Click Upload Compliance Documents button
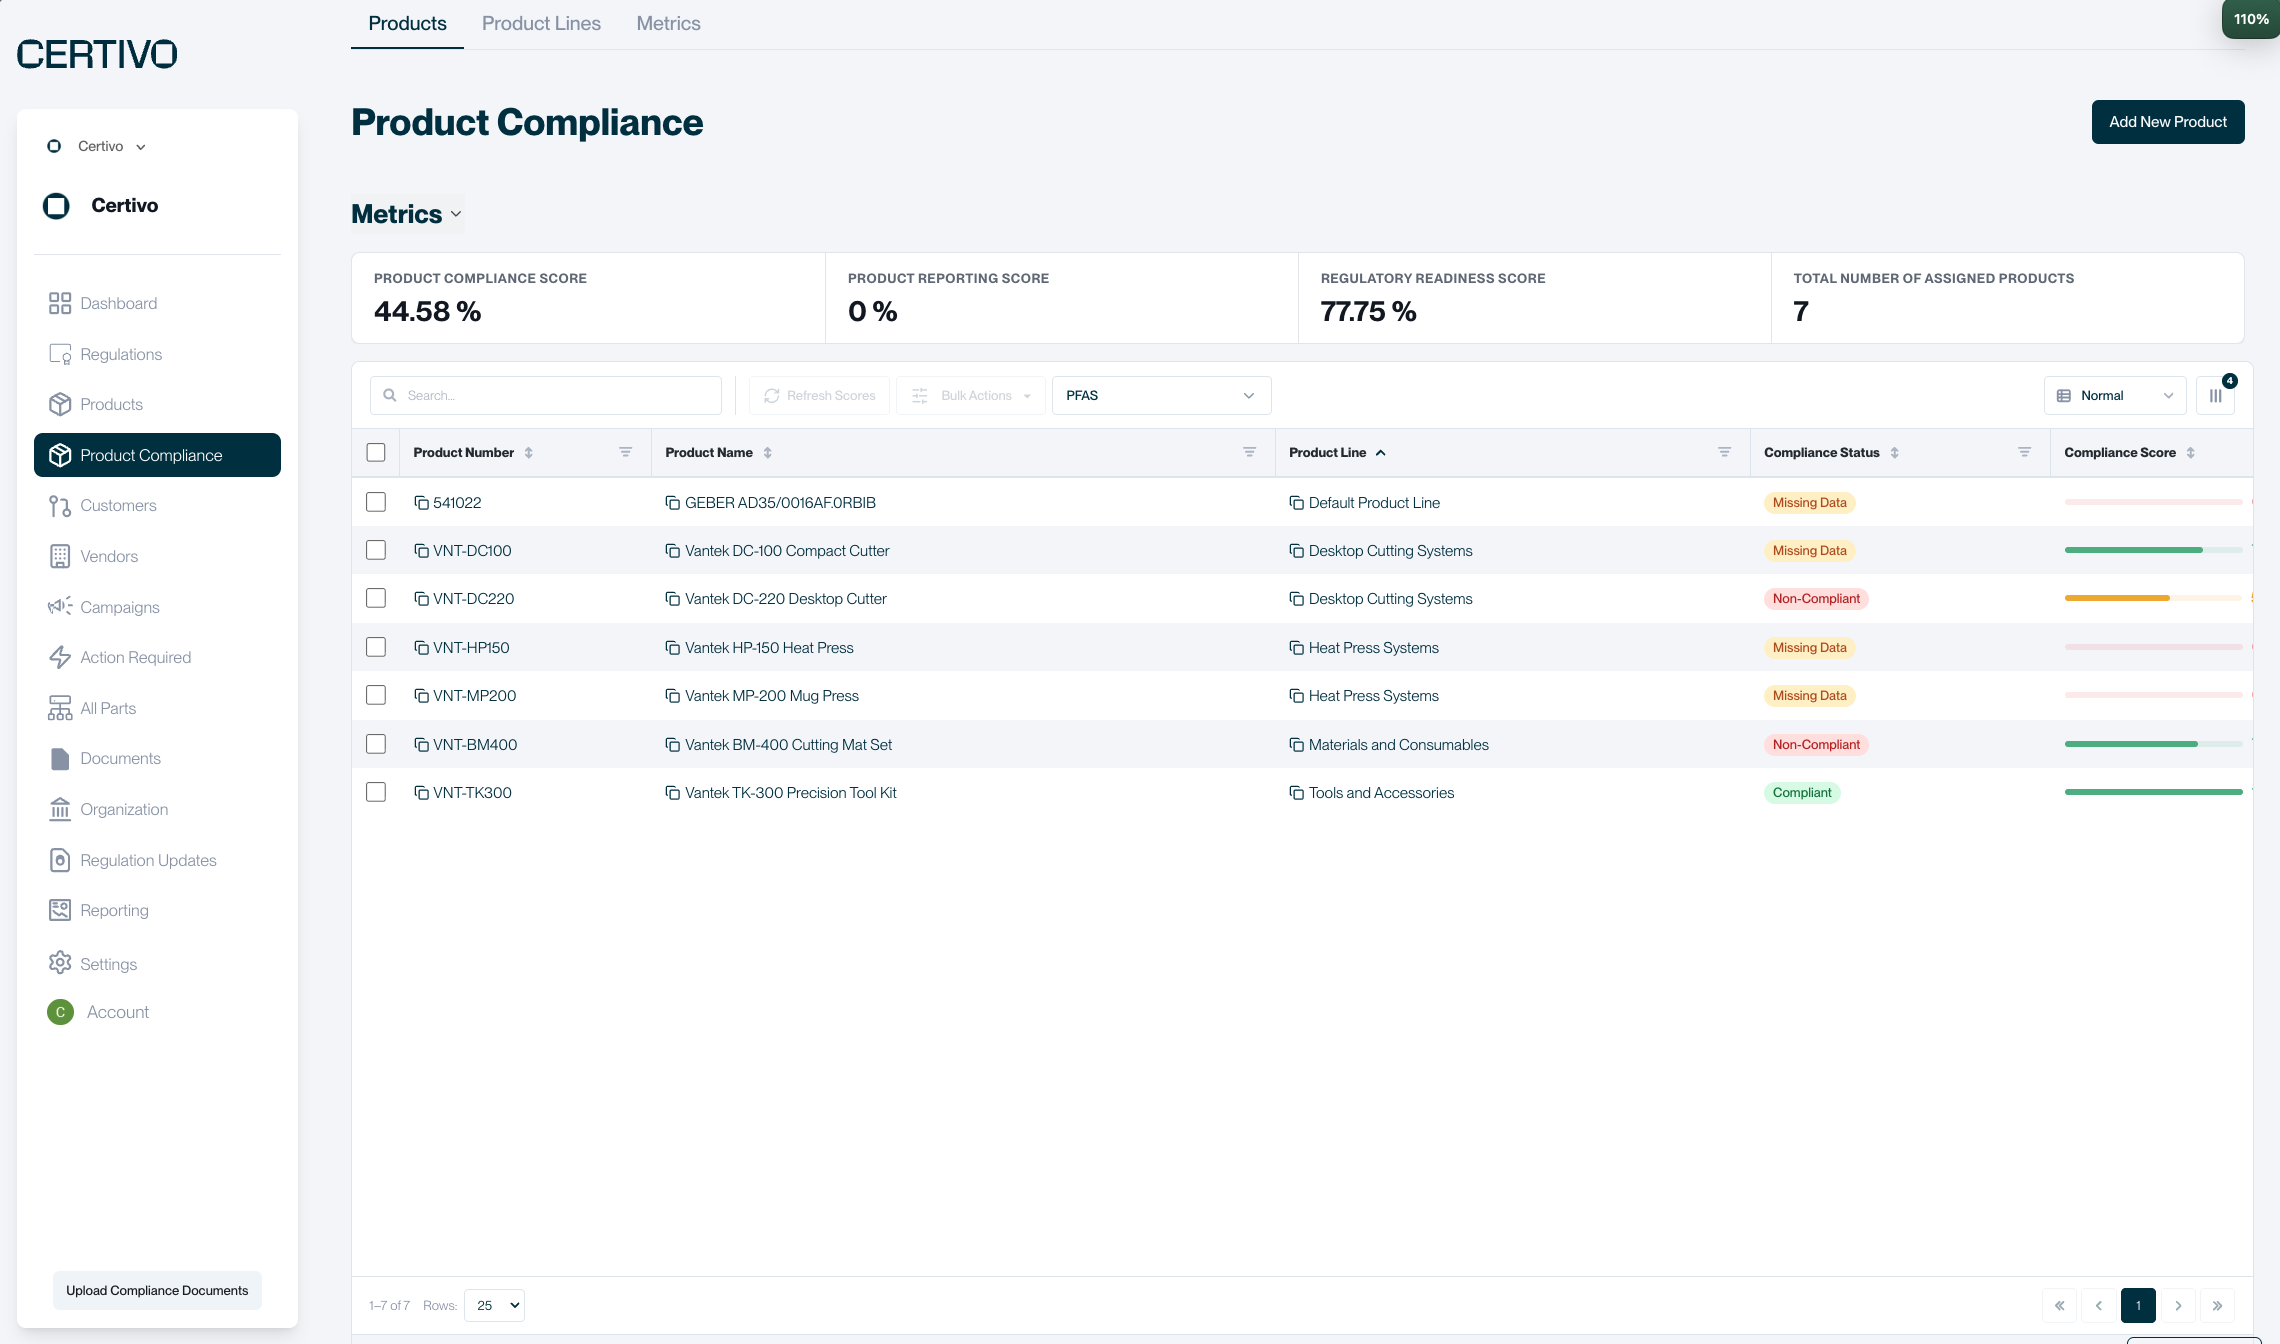 157,1291
